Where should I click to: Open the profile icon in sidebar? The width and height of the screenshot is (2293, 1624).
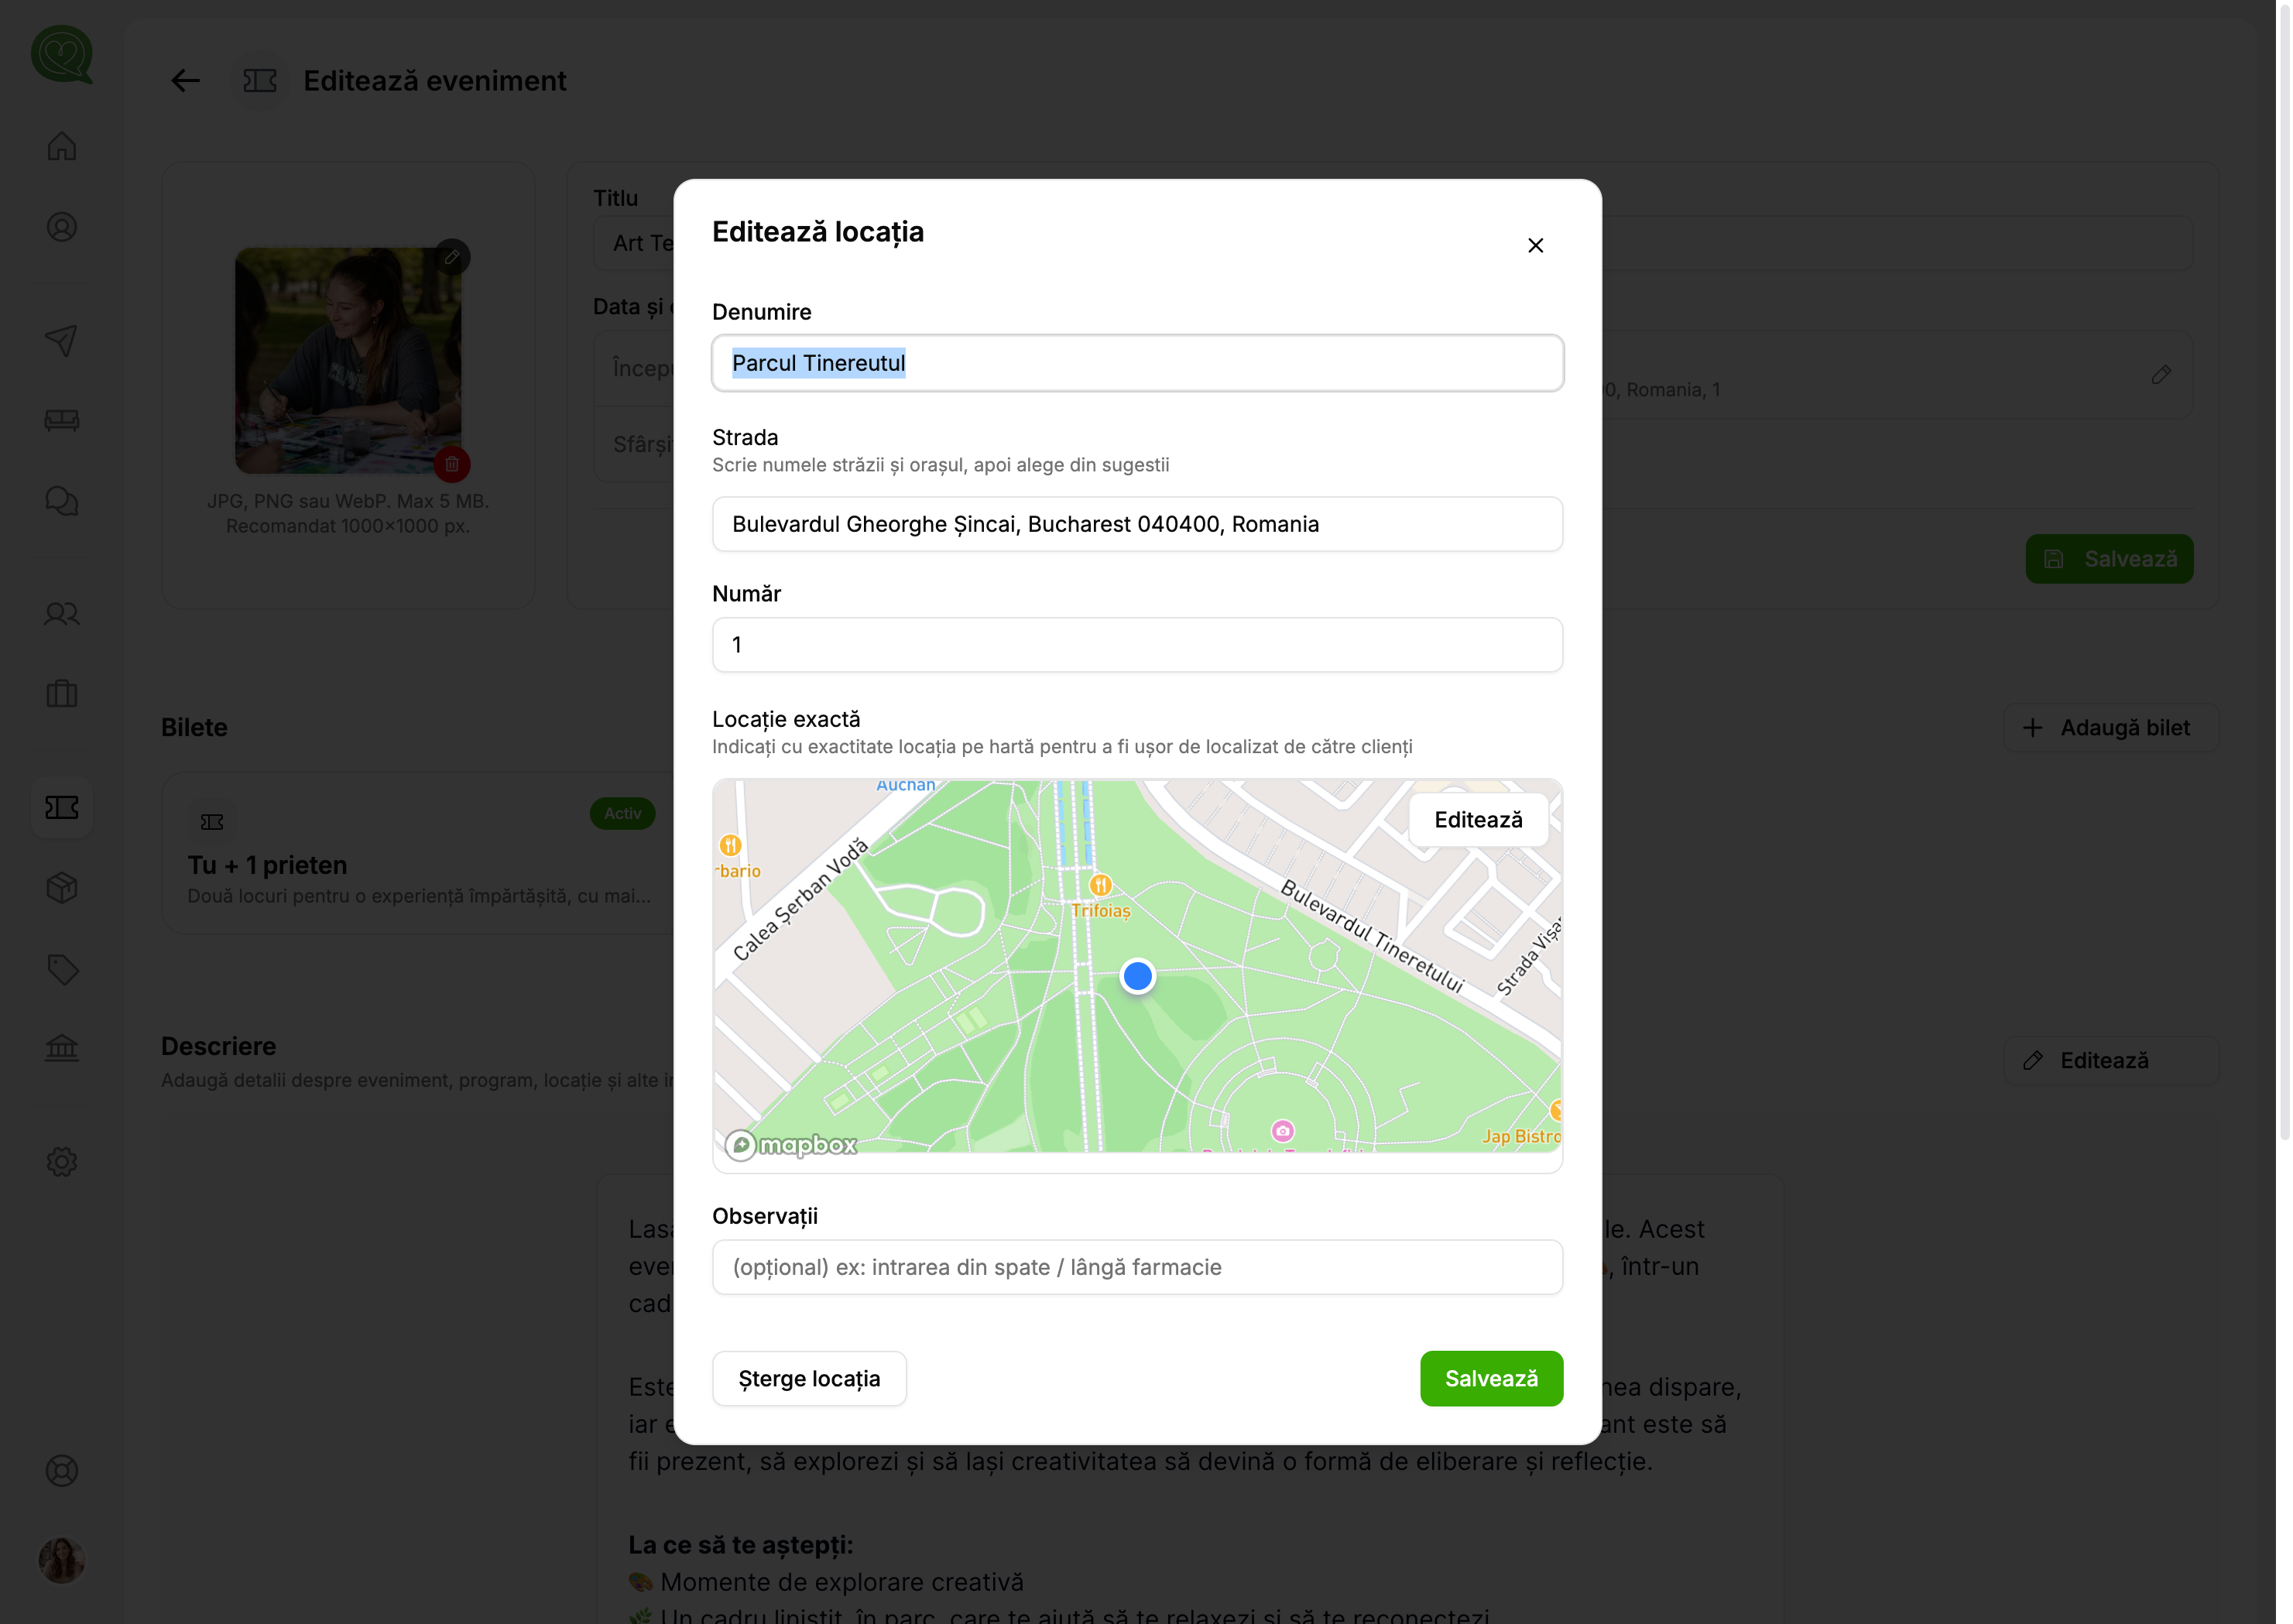62,227
